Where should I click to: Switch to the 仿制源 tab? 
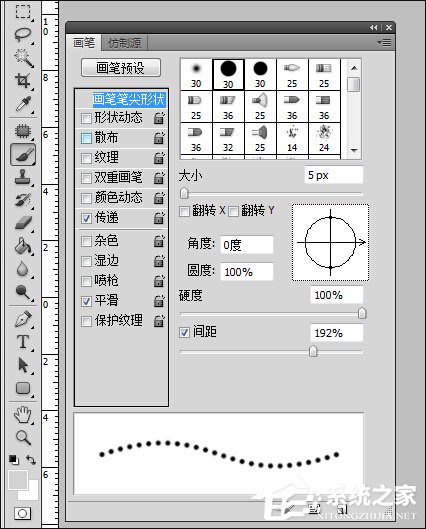pos(124,43)
